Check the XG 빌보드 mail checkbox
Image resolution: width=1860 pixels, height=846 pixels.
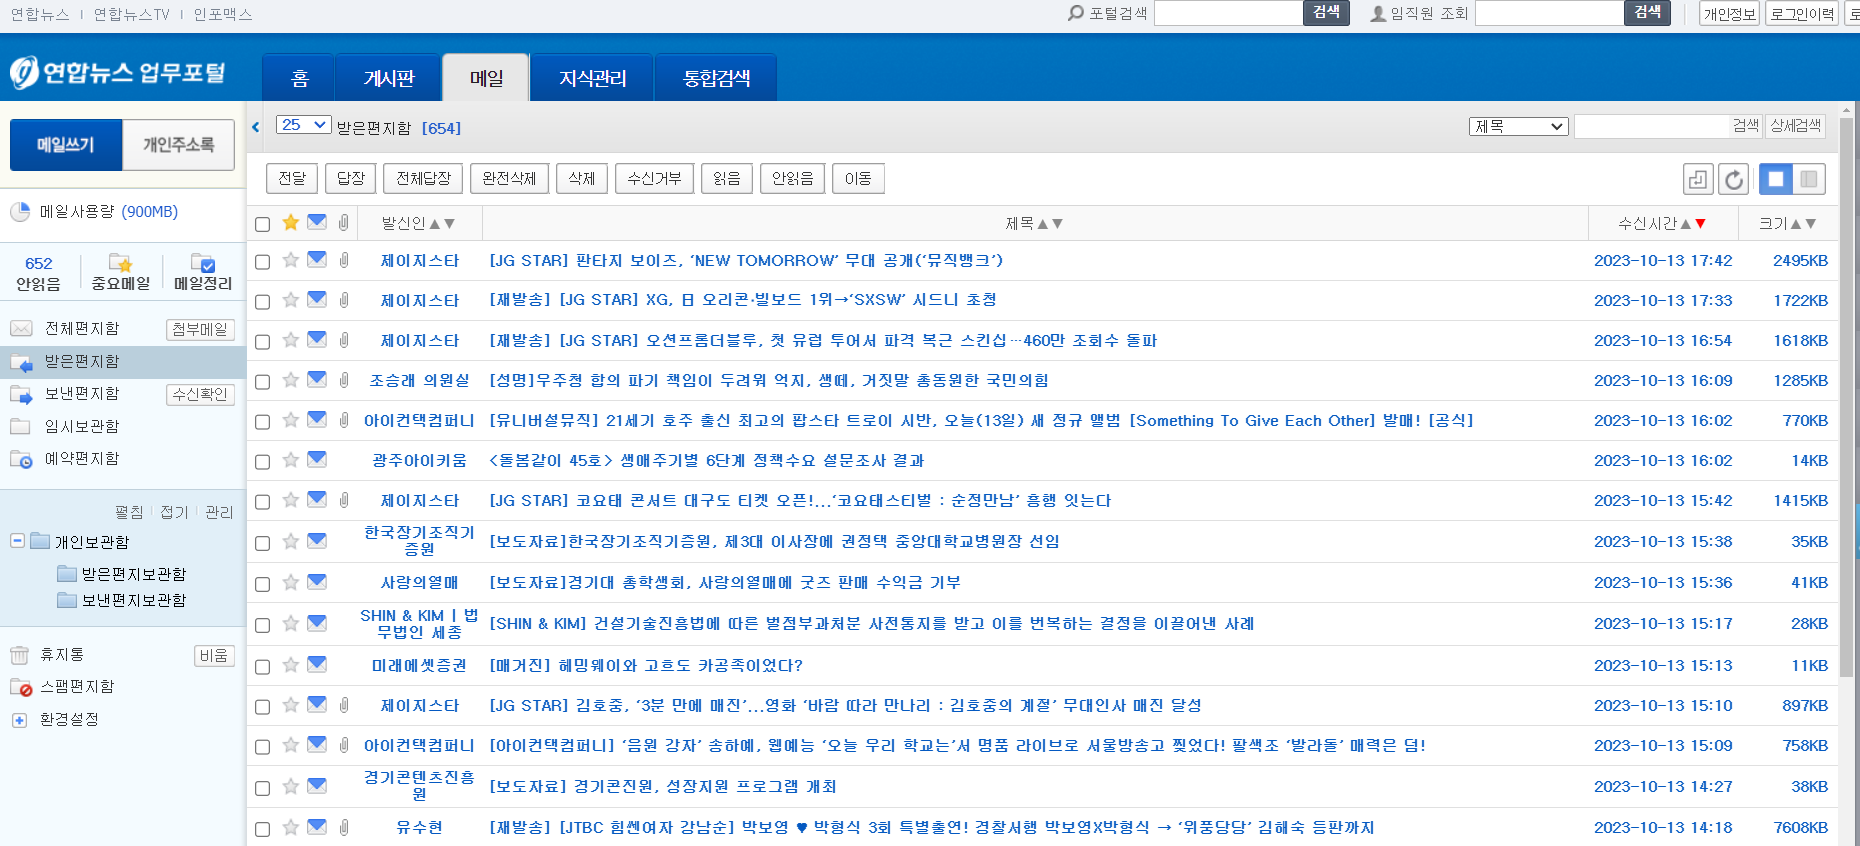point(262,301)
